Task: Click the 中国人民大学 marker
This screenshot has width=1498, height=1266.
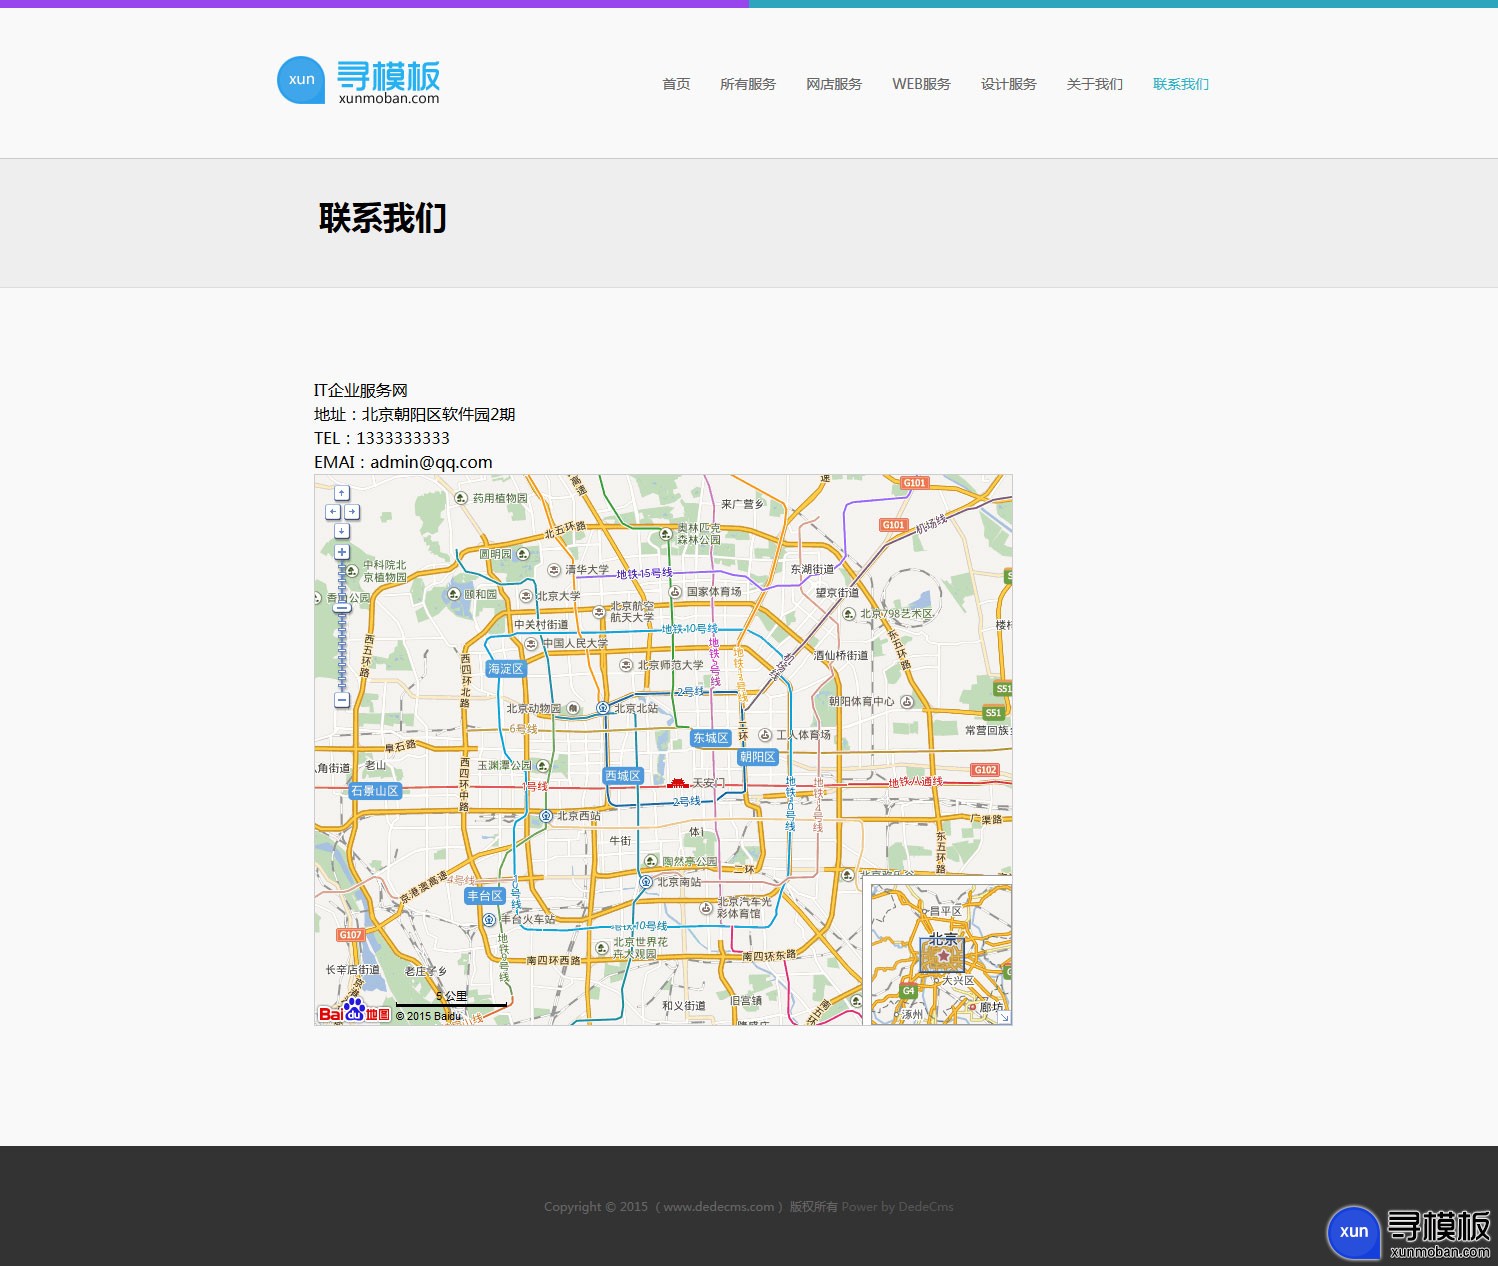Action: (531, 643)
